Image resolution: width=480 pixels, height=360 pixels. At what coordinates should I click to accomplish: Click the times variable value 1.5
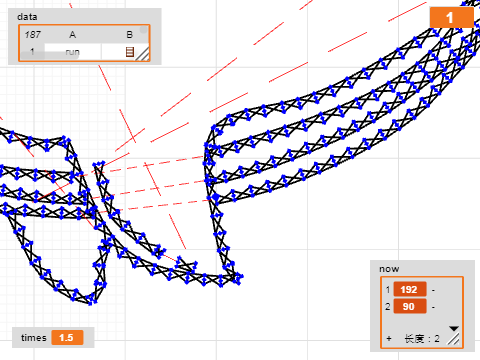(67, 338)
